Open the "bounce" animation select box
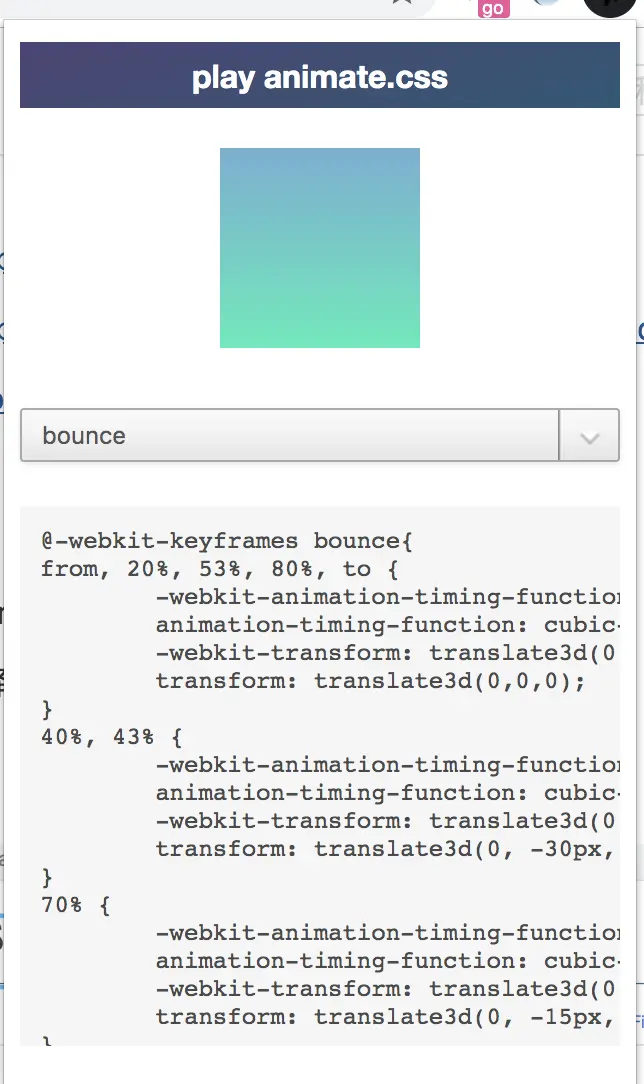The height and width of the screenshot is (1084, 644). tap(290, 436)
